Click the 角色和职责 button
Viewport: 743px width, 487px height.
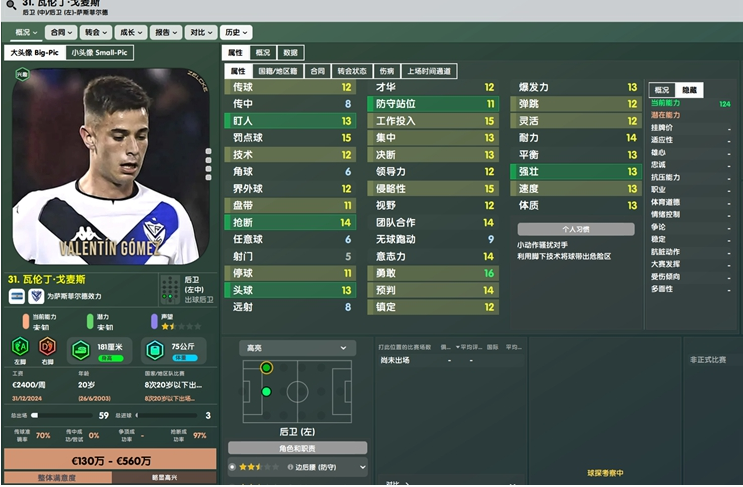pos(297,448)
